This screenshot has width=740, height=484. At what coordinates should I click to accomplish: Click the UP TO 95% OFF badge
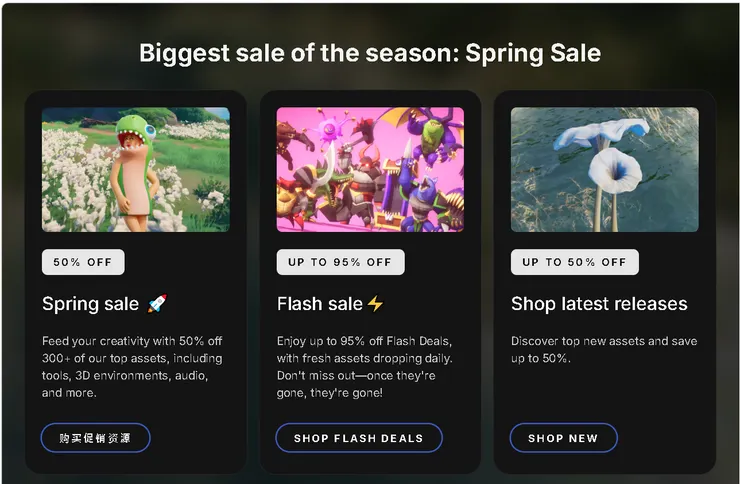[x=340, y=262]
